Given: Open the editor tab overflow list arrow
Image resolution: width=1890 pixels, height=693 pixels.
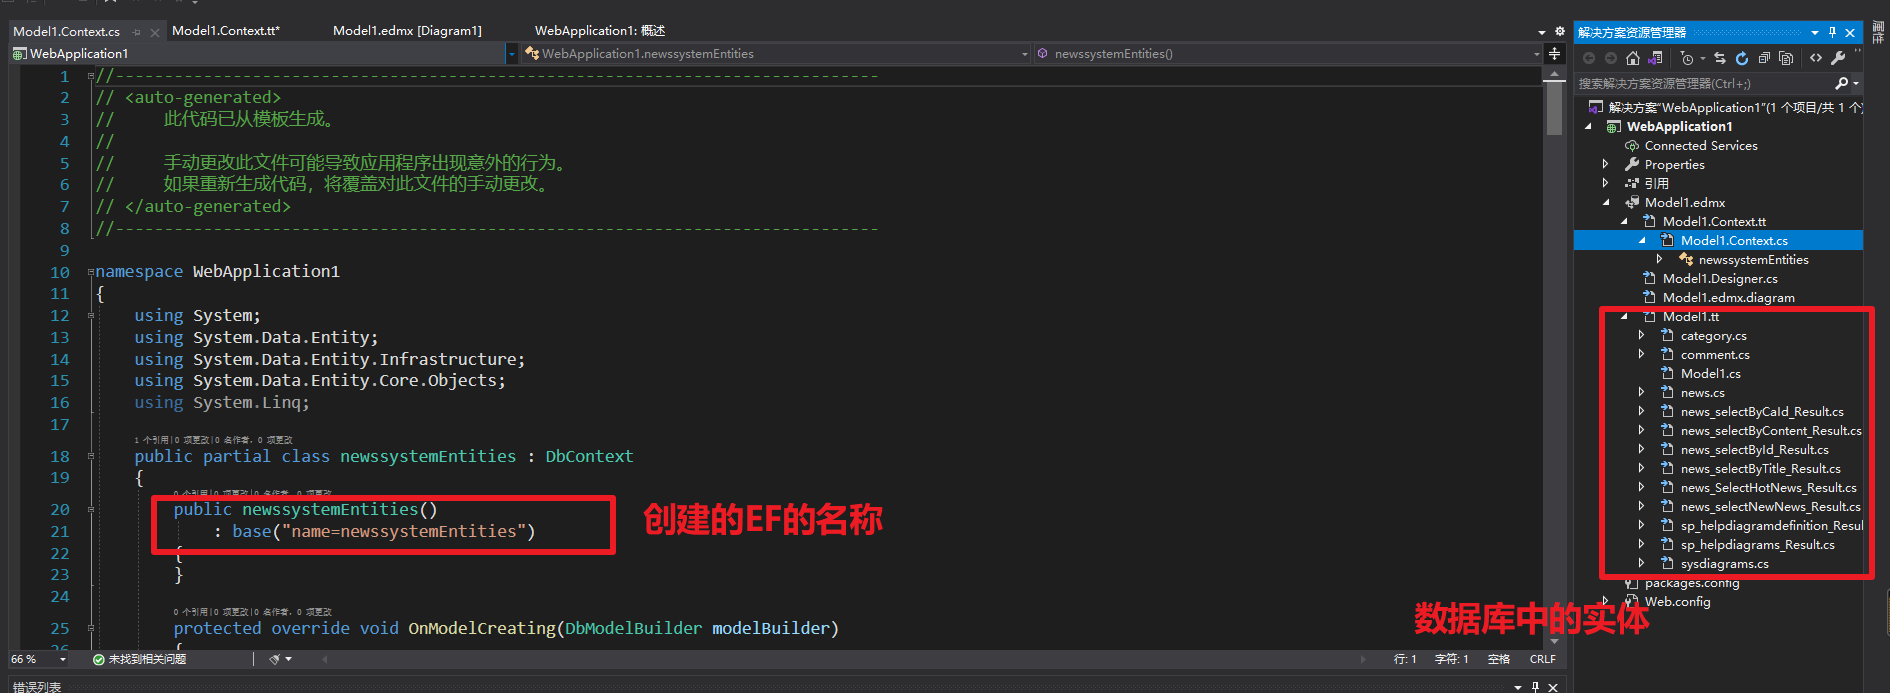Looking at the screenshot, I should pos(1542,32).
